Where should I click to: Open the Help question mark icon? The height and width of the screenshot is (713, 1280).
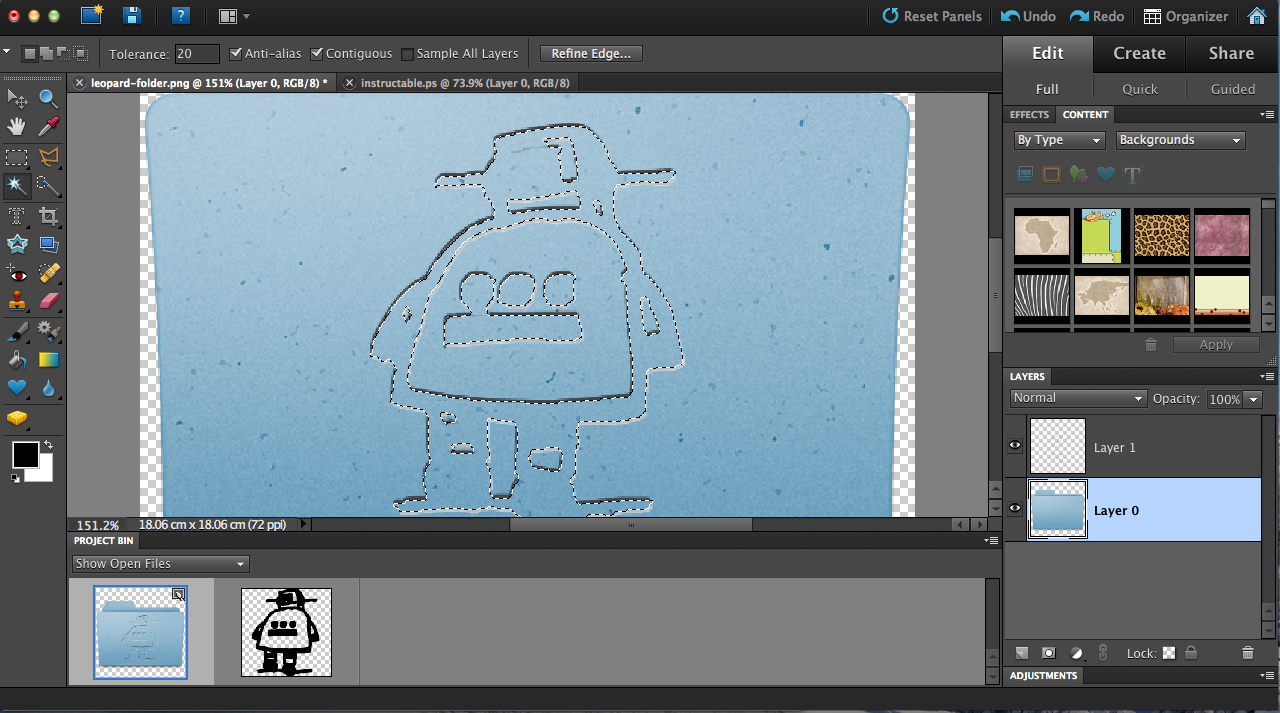pos(180,15)
